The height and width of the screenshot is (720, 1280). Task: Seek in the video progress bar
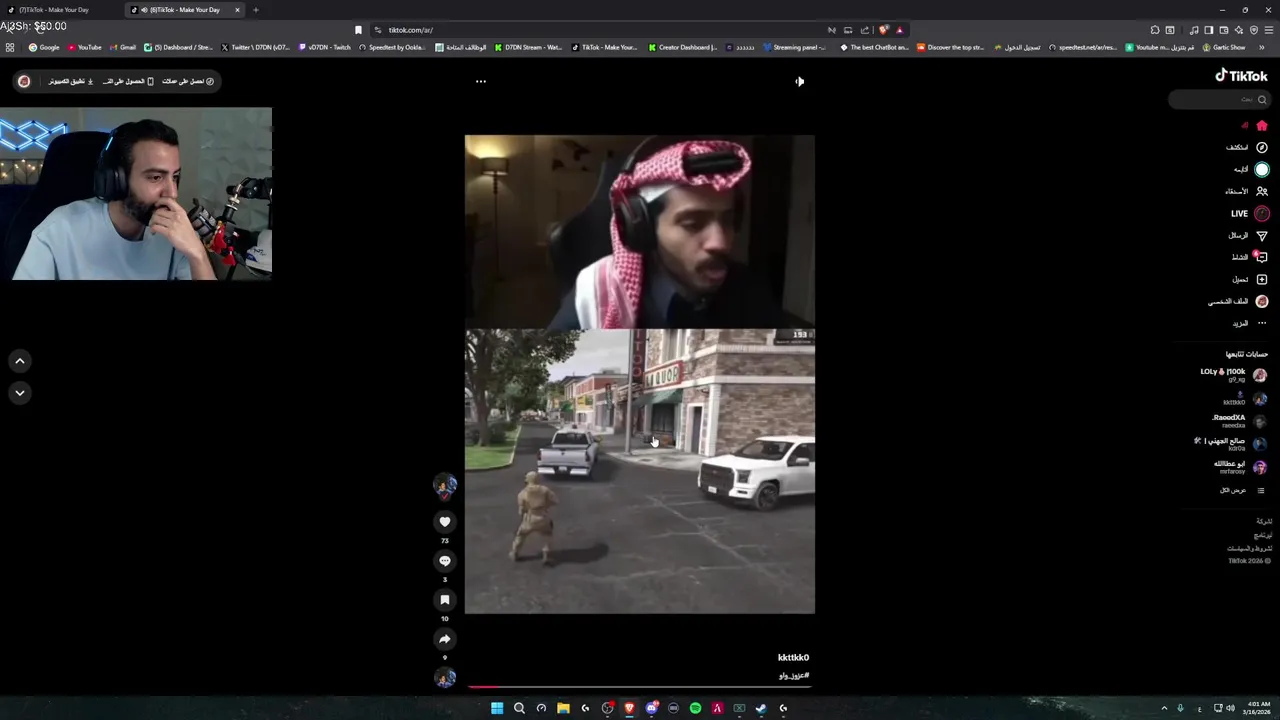point(640,686)
